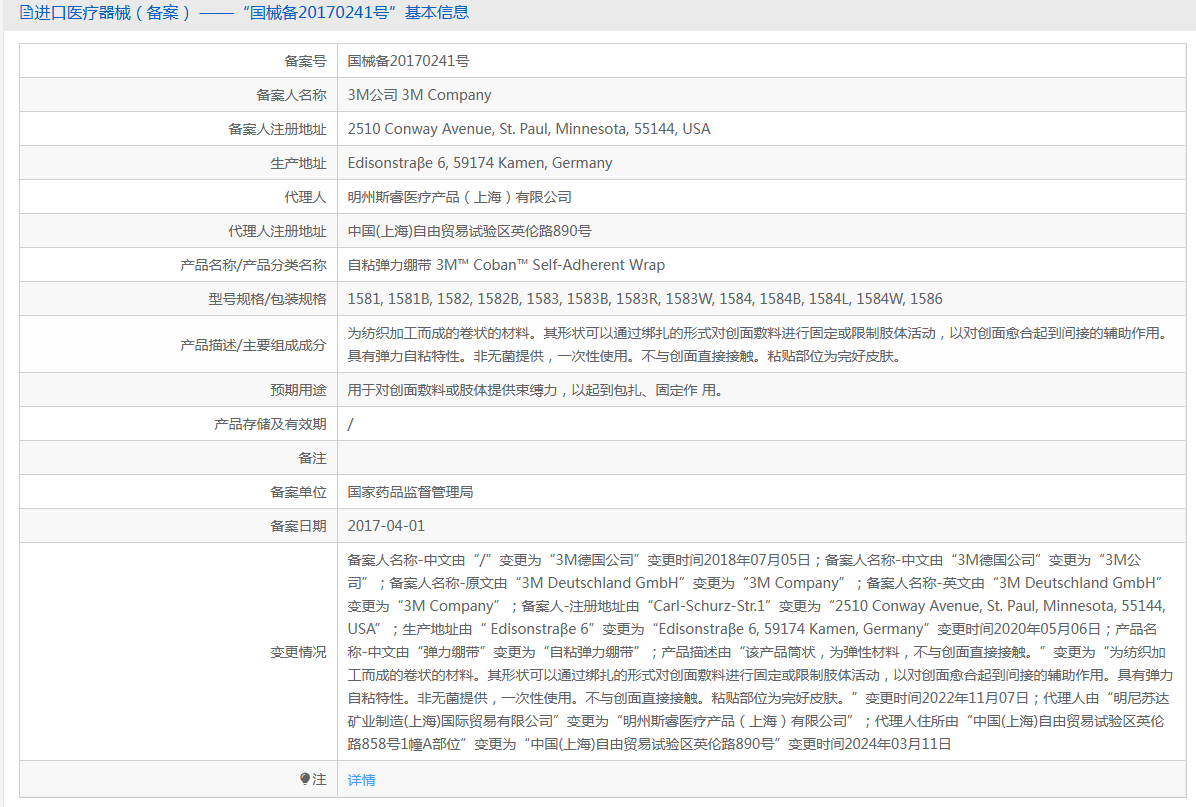Click the 产品描述/主要组成成分 label
The width and height of the screenshot is (1196, 807).
coord(253,345)
